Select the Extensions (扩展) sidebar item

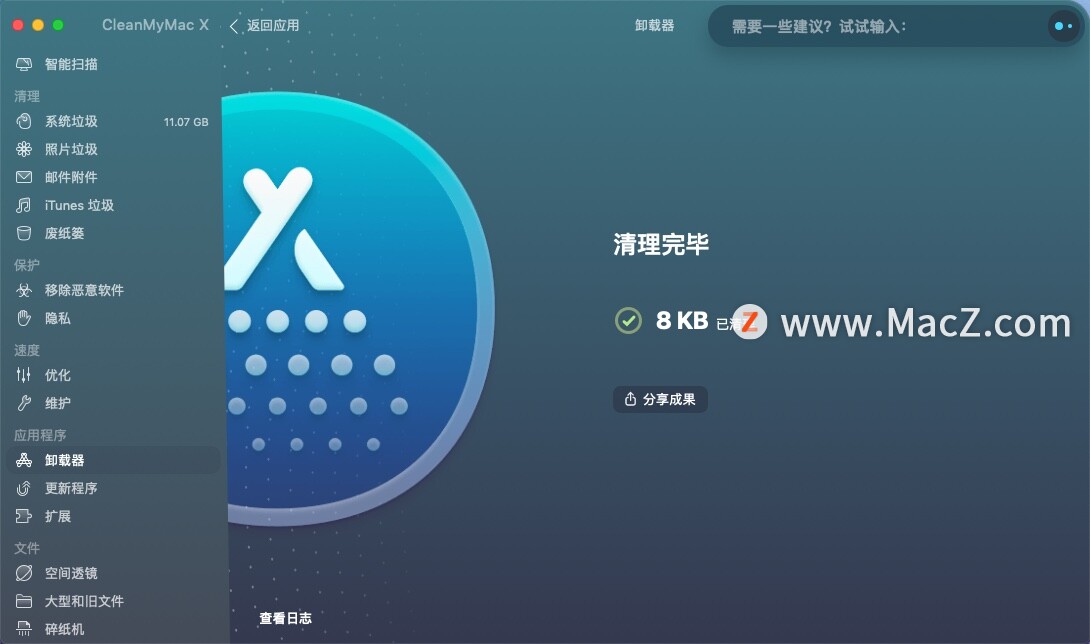click(113, 516)
